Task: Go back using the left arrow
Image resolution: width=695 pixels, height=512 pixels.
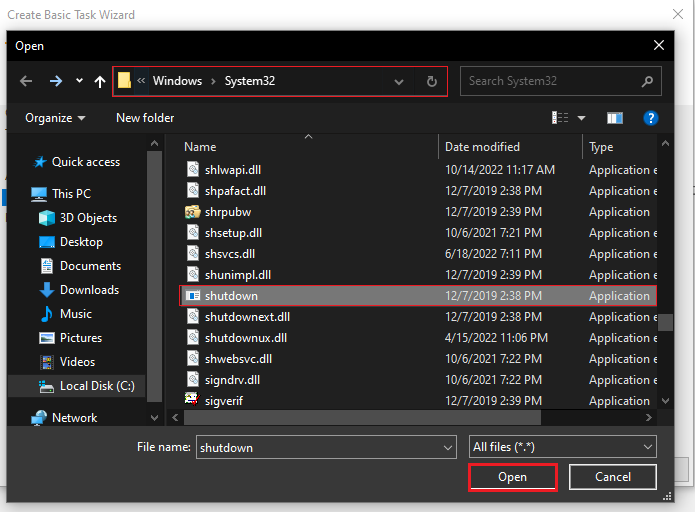Action: pos(26,81)
